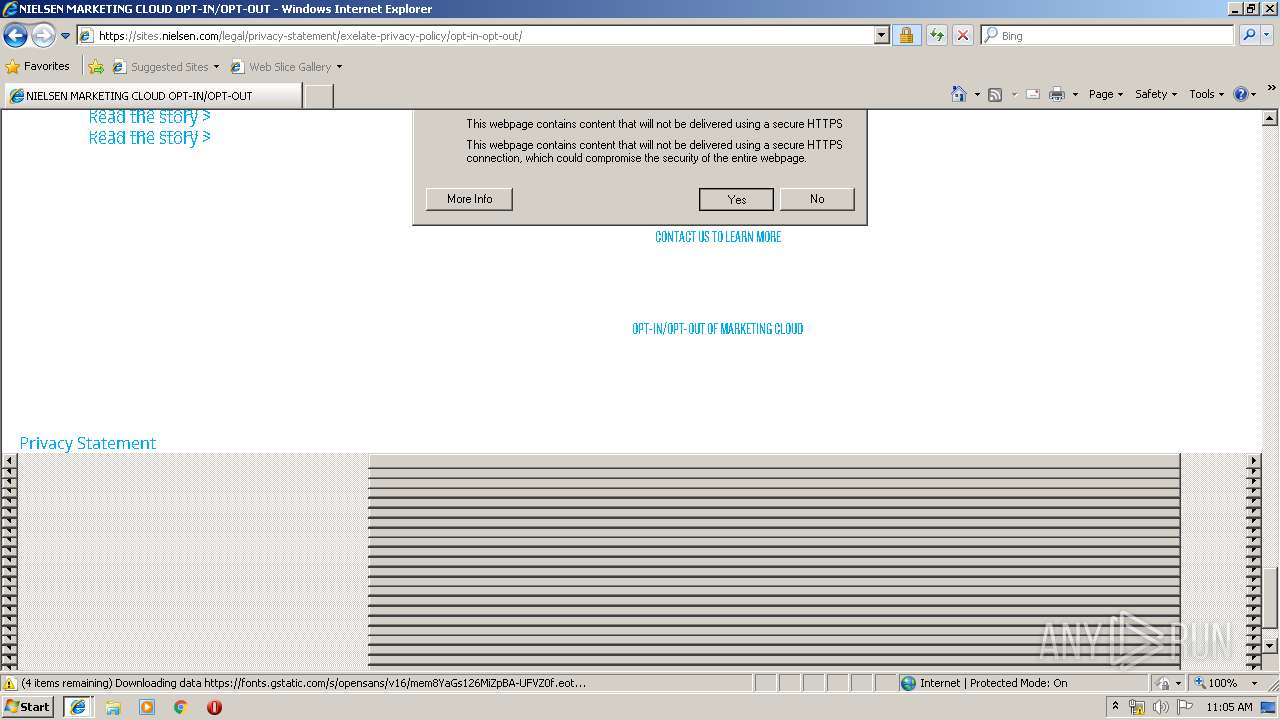
Task: Click the red Opera taskbar icon
Action: pos(214,707)
